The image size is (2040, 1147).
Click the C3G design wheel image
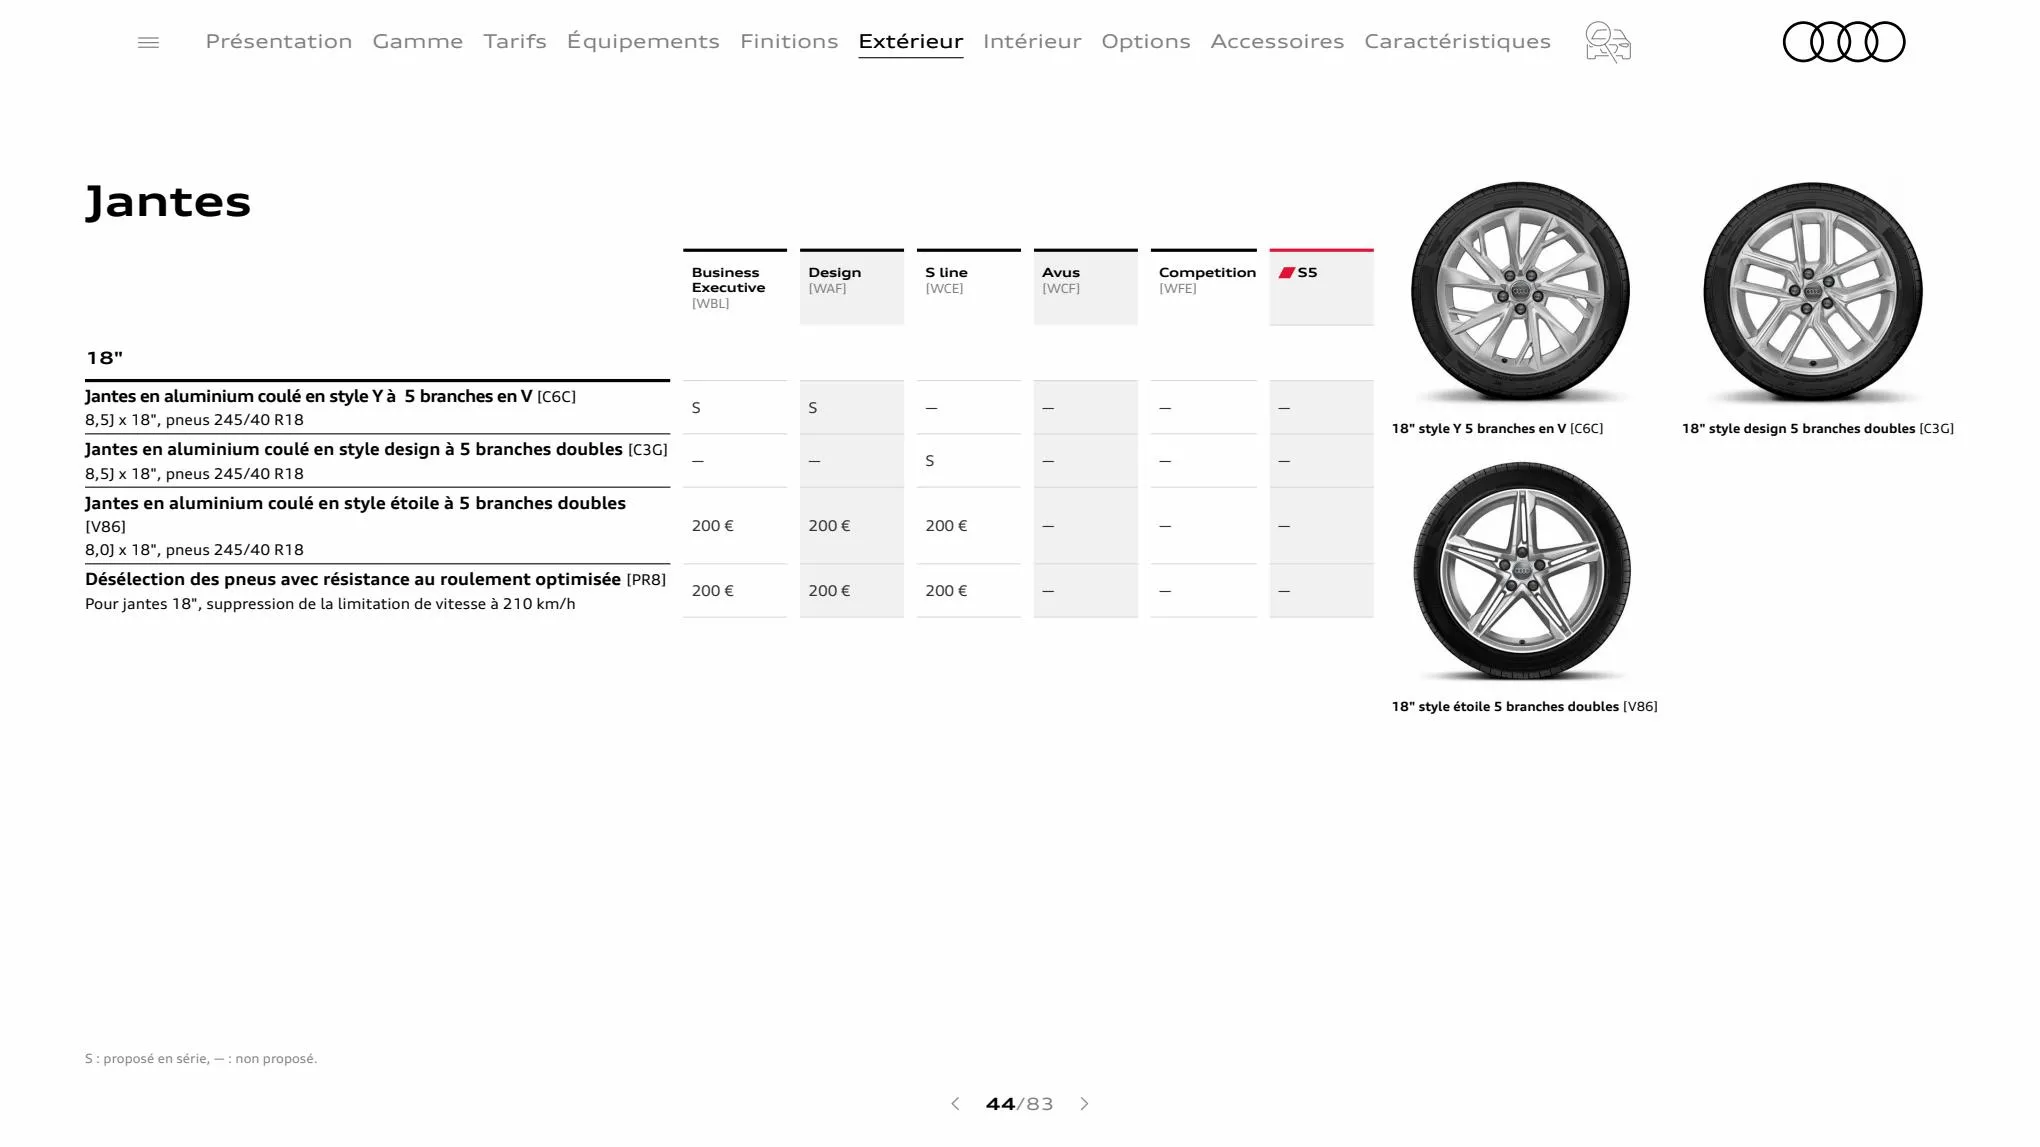point(1812,292)
